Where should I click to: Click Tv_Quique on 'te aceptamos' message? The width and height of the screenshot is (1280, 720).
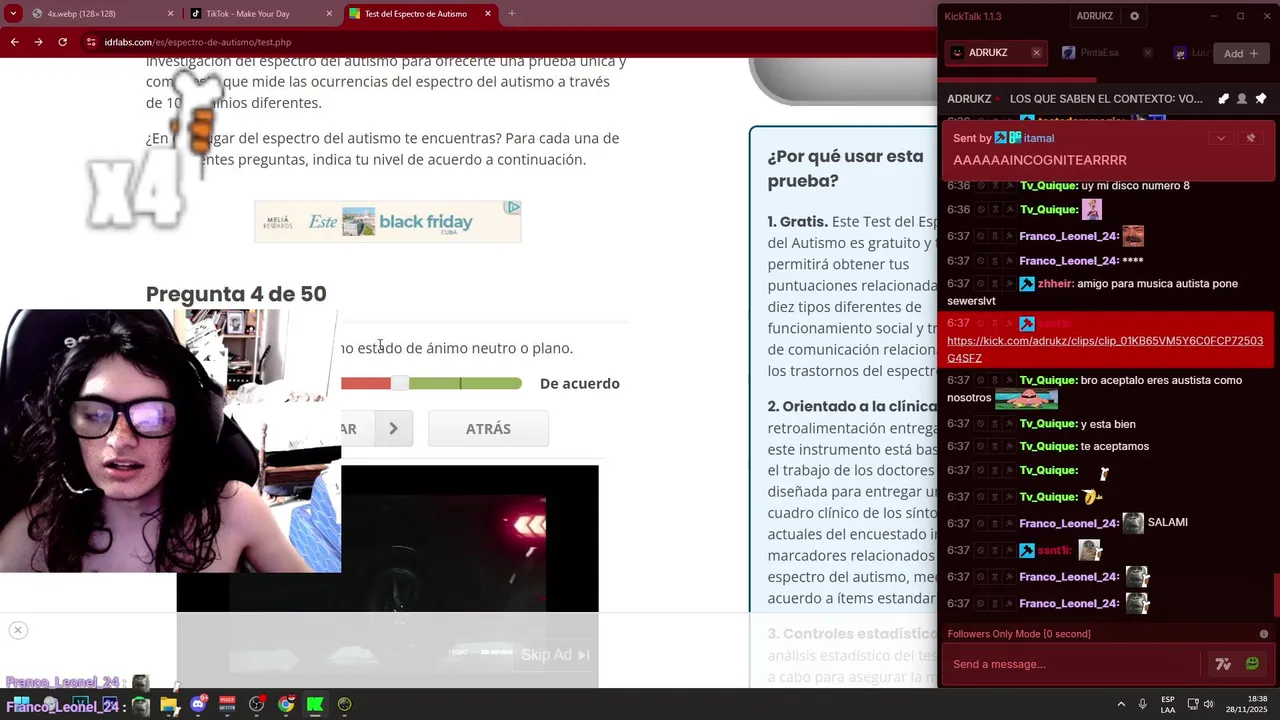click(x=1048, y=446)
